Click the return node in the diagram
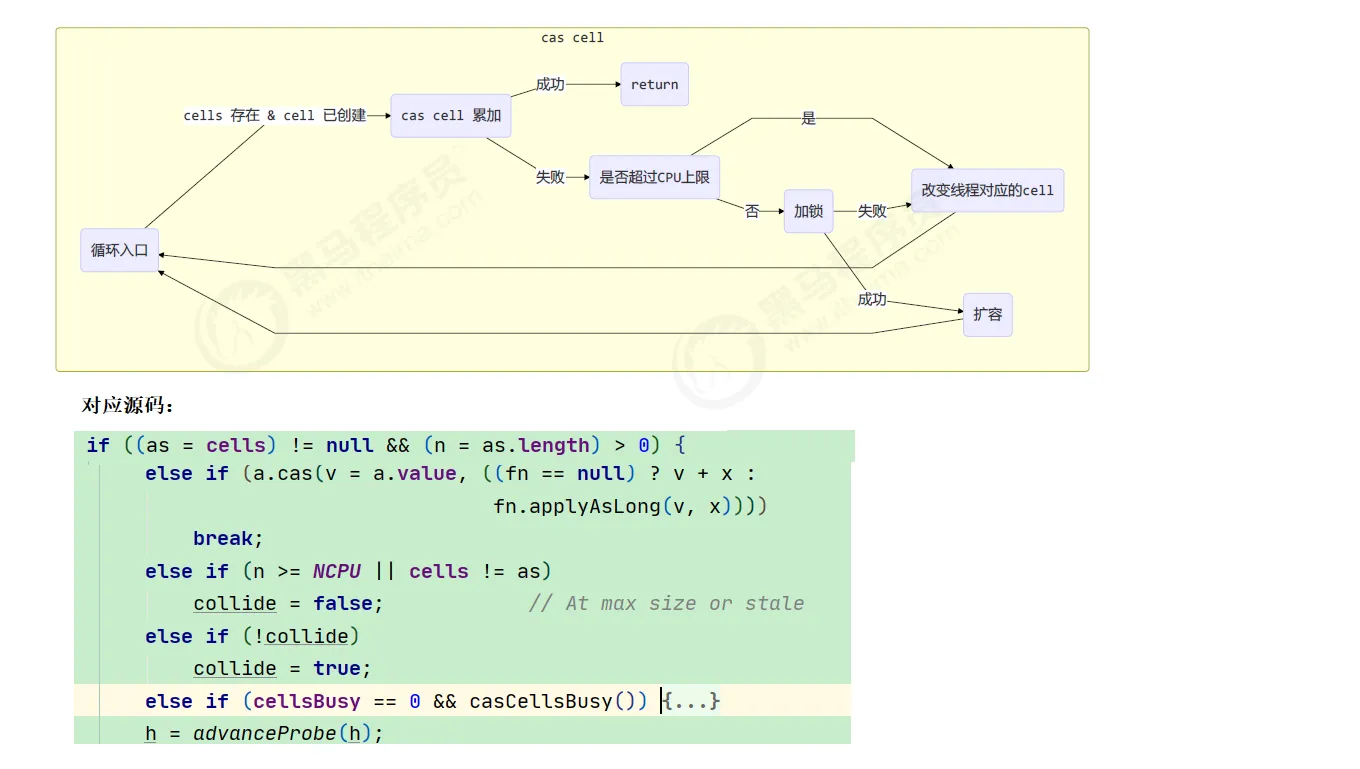Image resolution: width=1360 pixels, height=769 pixels. coord(655,85)
